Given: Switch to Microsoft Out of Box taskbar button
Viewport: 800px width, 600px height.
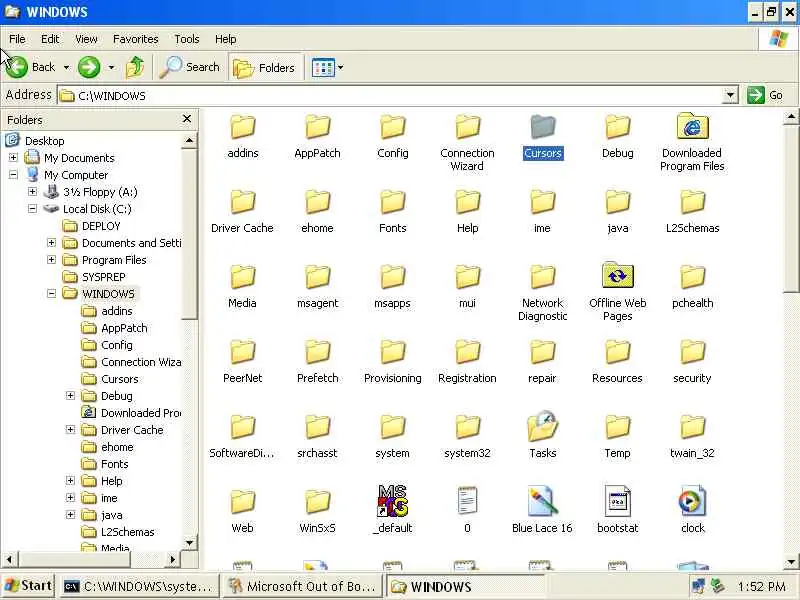Looking at the screenshot, I should [x=302, y=586].
